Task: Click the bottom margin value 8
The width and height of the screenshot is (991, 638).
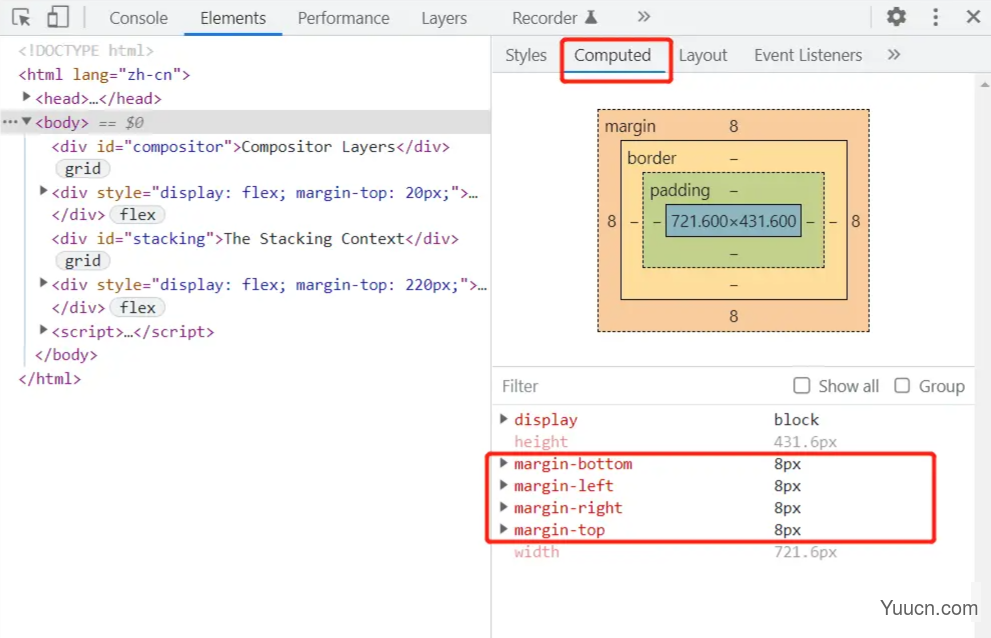Action: (x=733, y=316)
